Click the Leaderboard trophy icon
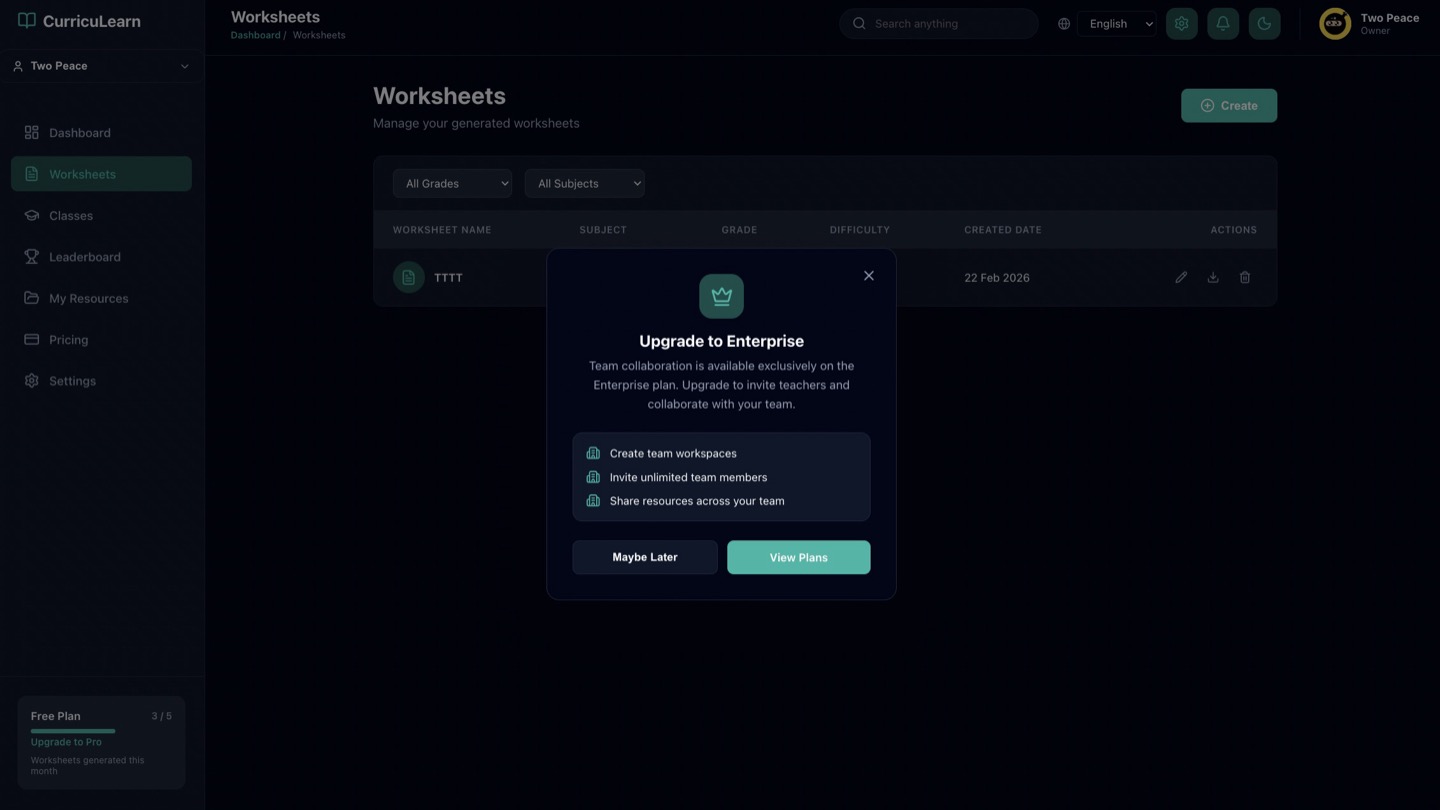This screenshot has height=810, width=1440. pos(32,257)
